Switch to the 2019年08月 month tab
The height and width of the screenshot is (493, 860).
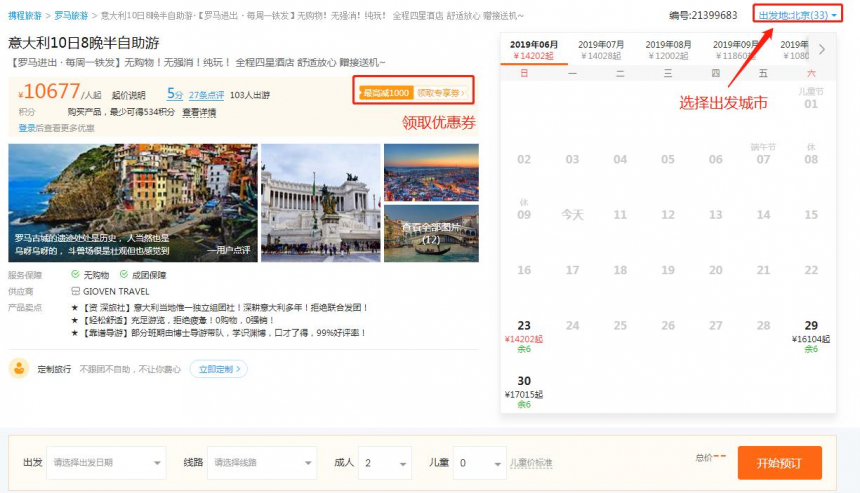(668, 49)
